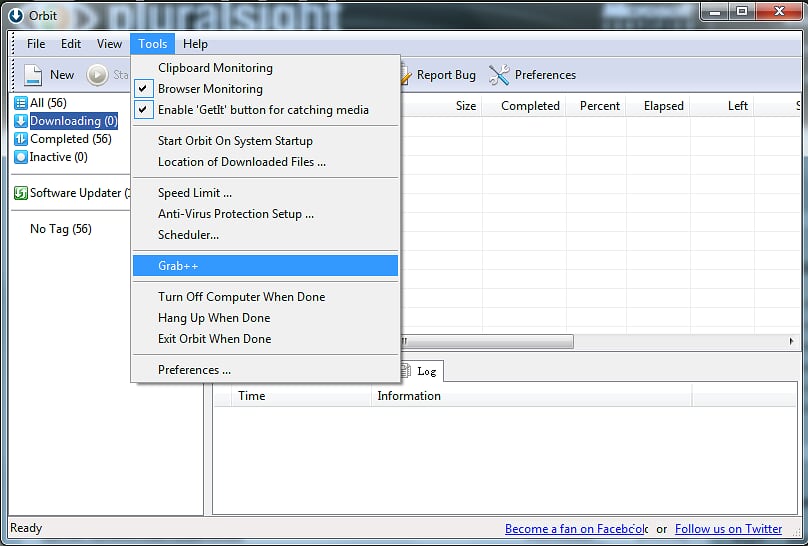Choose Preferences ... in the Tools menu
Screen dimensions: 808x546
[266, 370]
